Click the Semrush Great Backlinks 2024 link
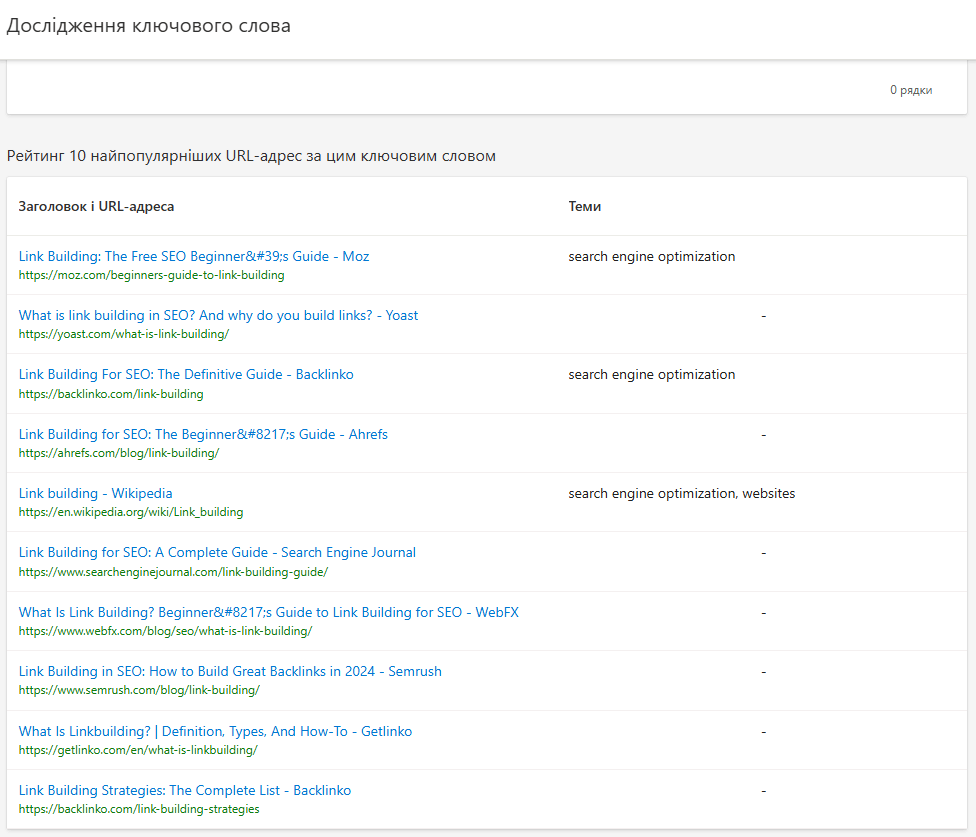 click(x=230, y=671)
